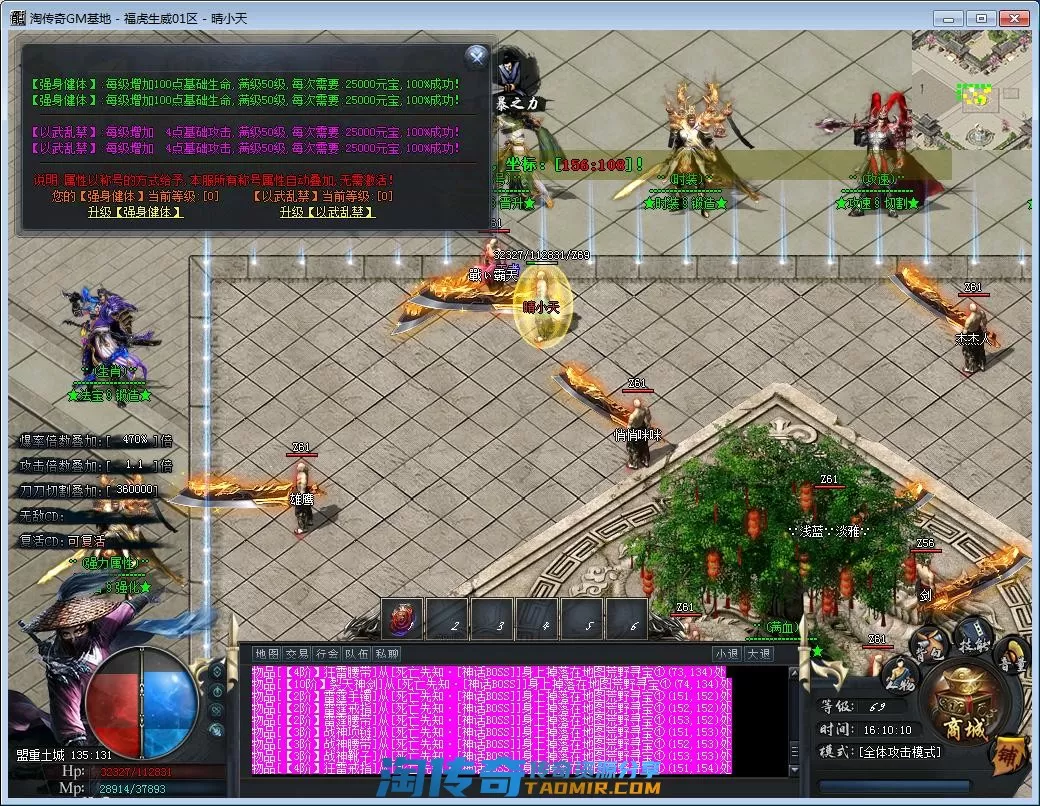1040x806 pixels.
Task: Use the item in quick slot 1
Action: [402, 618]
